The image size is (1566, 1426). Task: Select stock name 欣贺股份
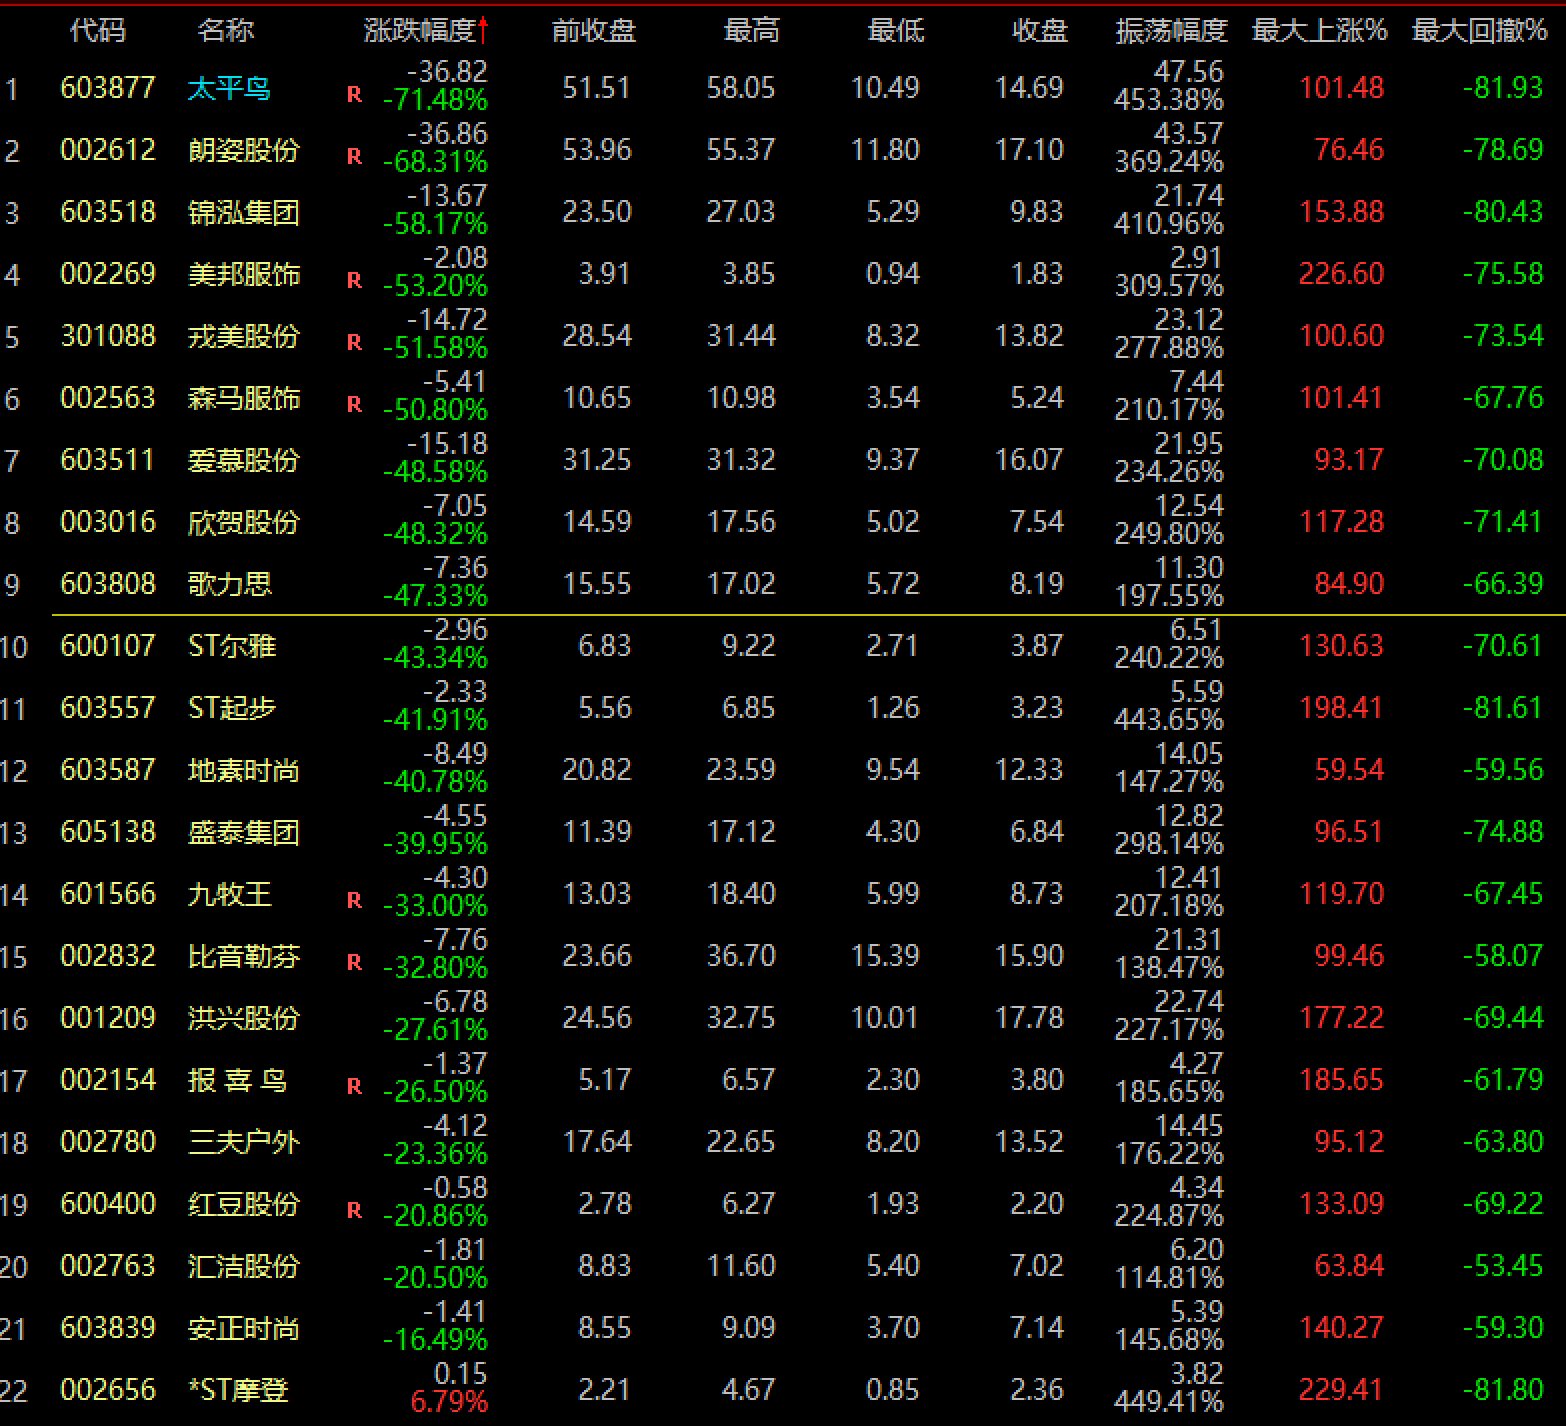[x=244, y=522]
